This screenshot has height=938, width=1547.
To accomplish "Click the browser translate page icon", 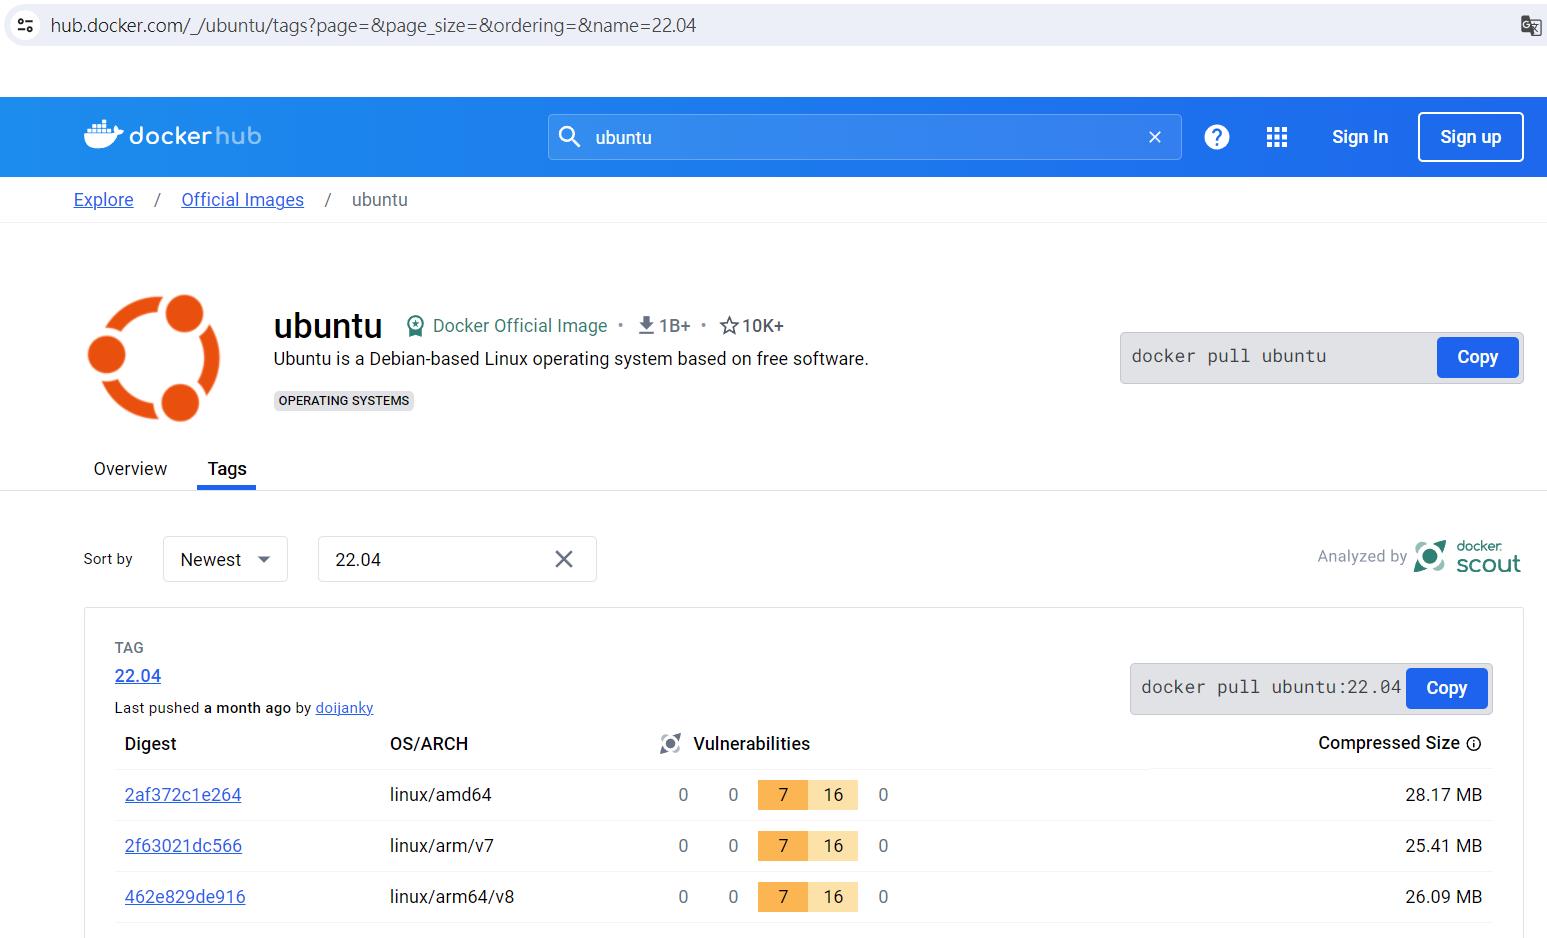I will (1530, 25).
